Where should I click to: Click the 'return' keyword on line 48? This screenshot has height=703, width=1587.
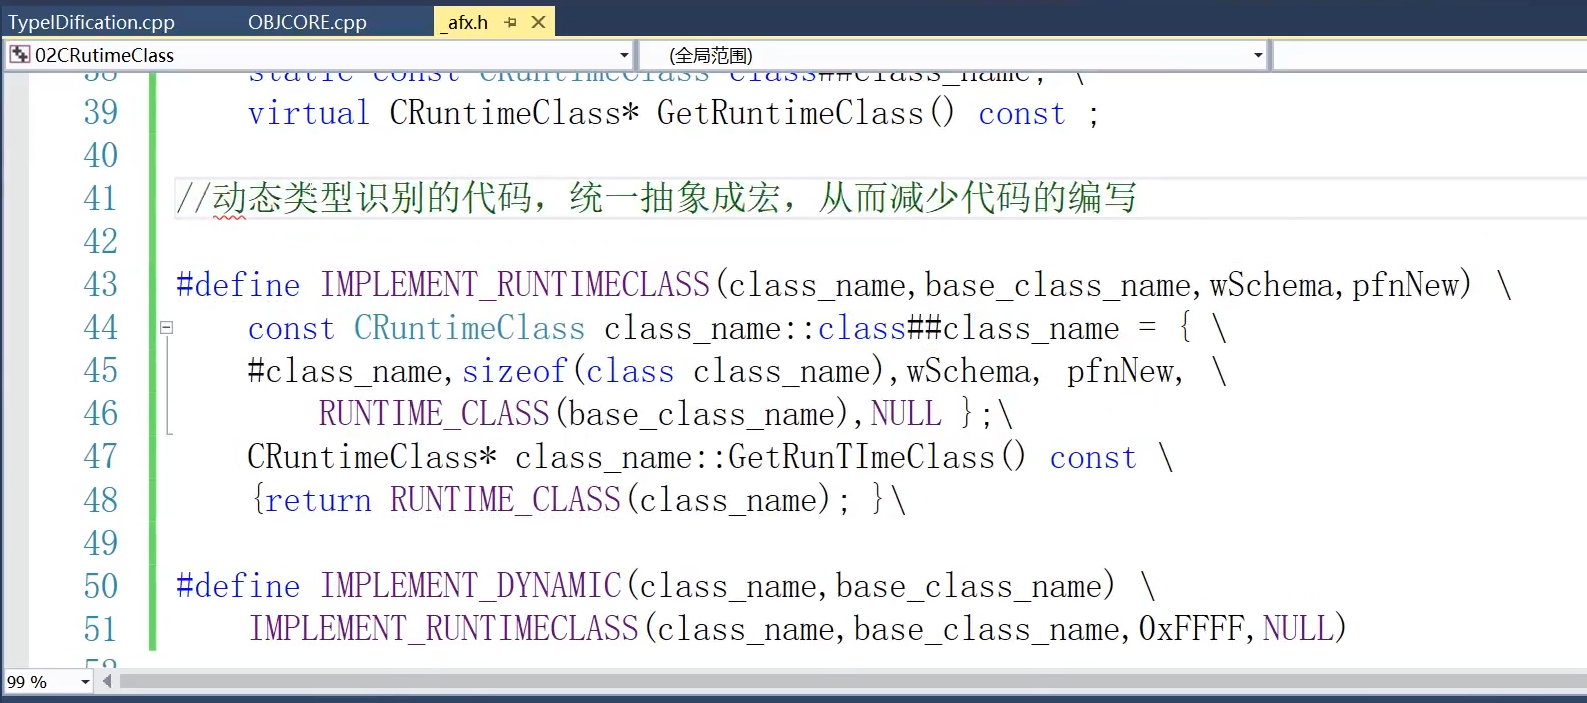click(x=318, y=500)
